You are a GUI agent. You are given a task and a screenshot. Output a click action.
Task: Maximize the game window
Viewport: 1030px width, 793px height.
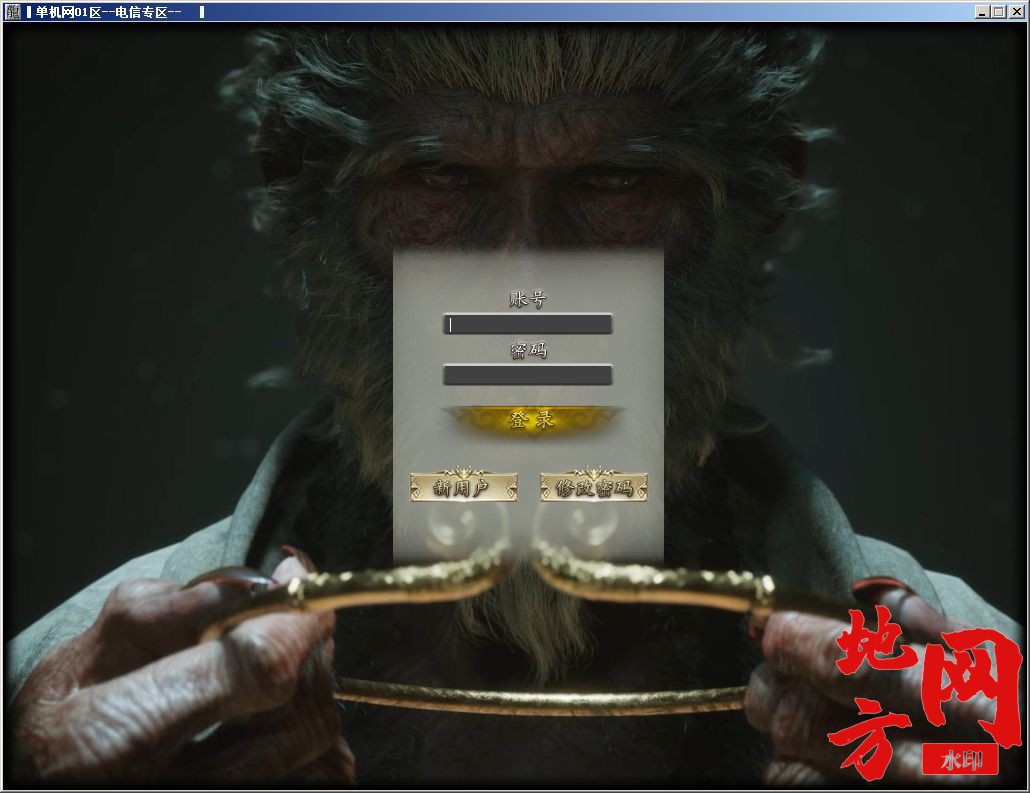click(x=998, y=12)
